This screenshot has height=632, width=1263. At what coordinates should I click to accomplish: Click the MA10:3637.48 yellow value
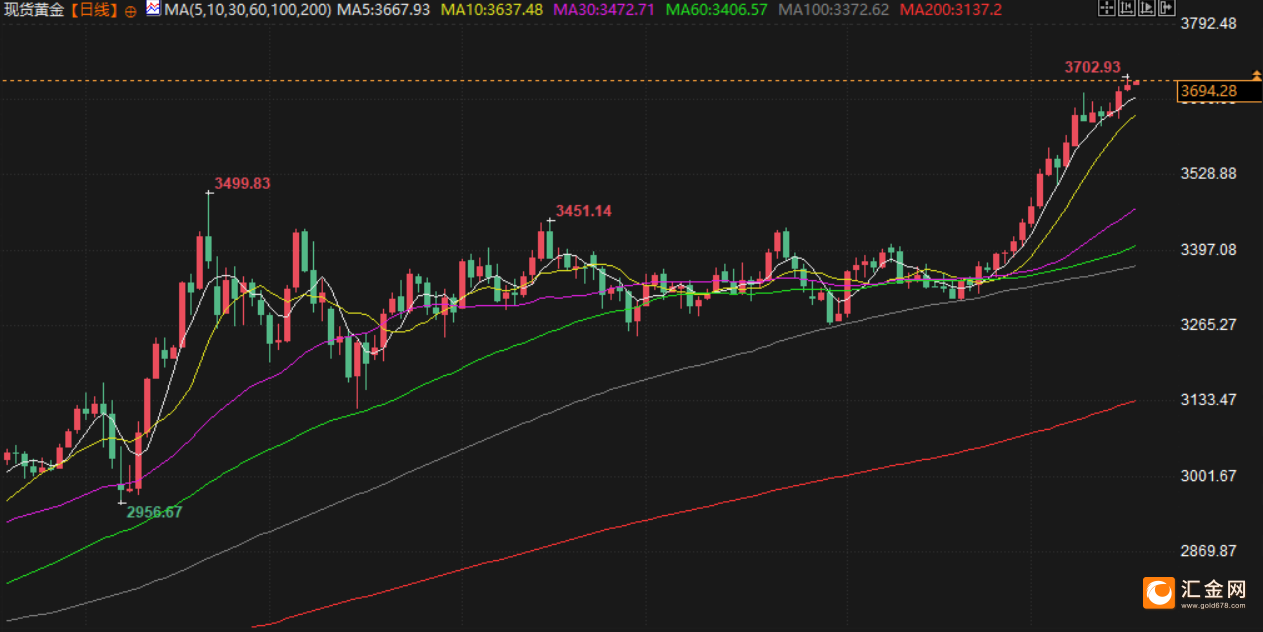pyautogui.click(x=490, y=10)
